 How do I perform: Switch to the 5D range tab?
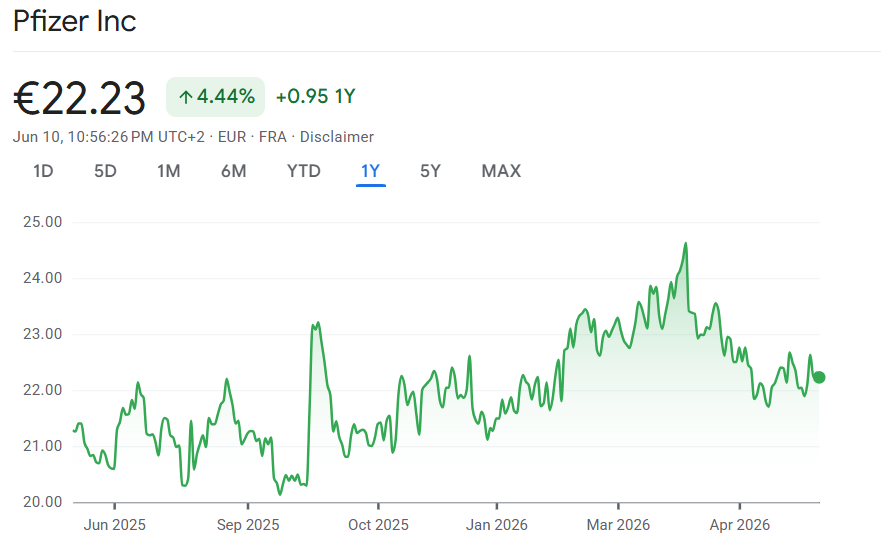point(105,171)
